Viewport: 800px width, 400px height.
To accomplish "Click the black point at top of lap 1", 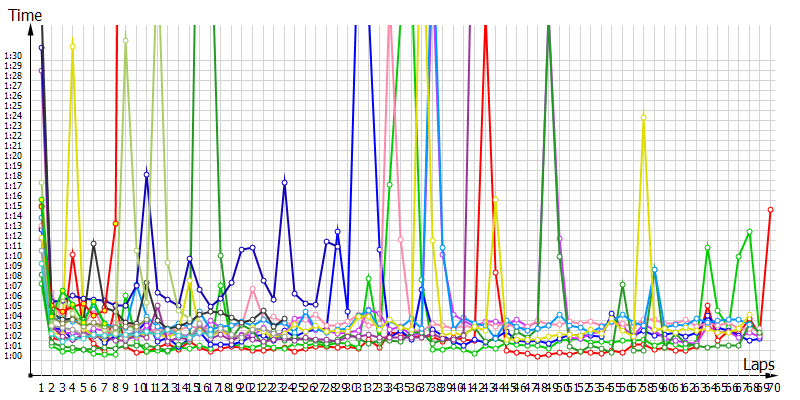I will coord(41,47).
